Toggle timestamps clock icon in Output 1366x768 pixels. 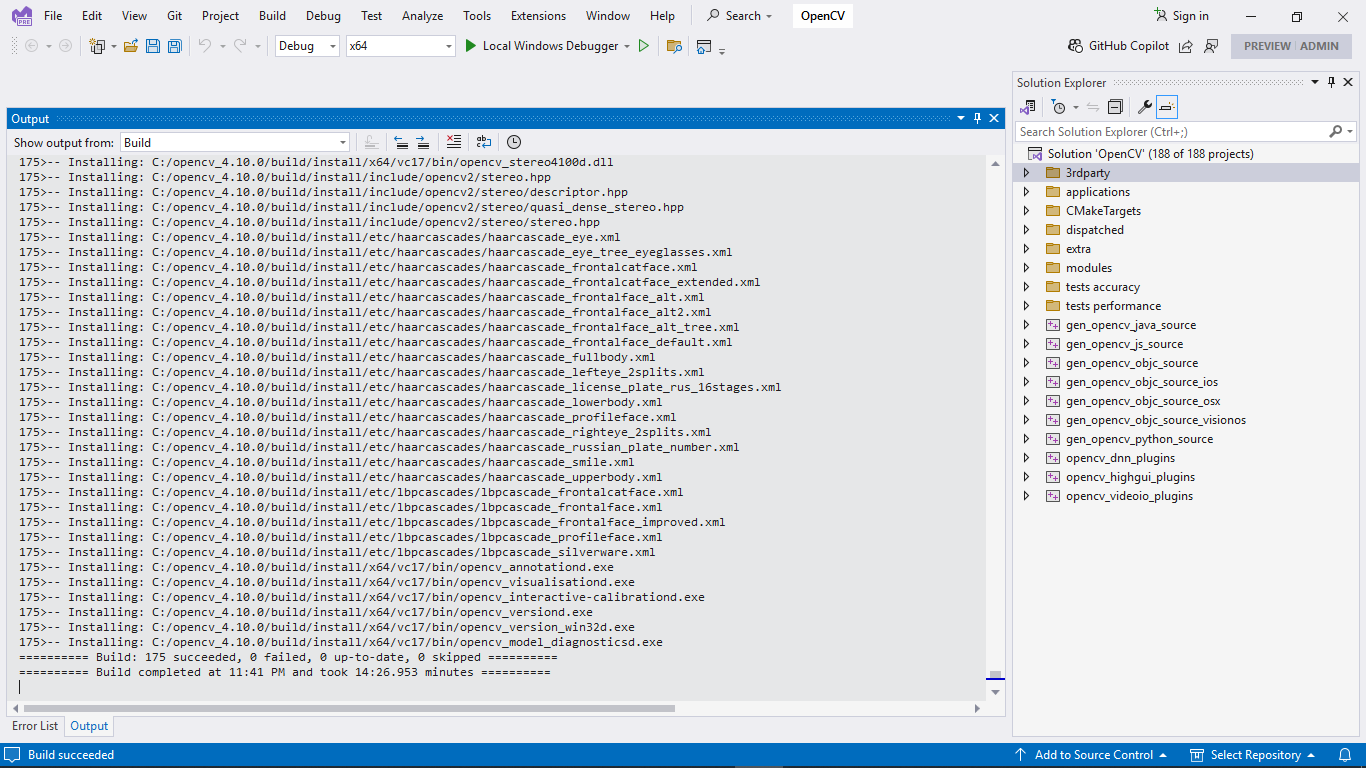pyautogui.click(x=514, y=142)
